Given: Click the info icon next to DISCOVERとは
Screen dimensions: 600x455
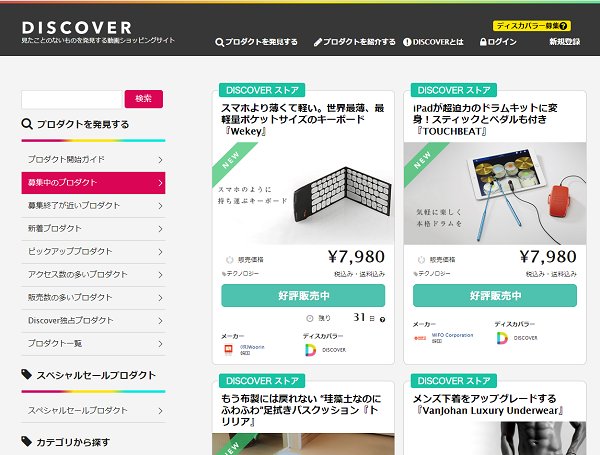Looking at the screenshot, I should (407, 42).
